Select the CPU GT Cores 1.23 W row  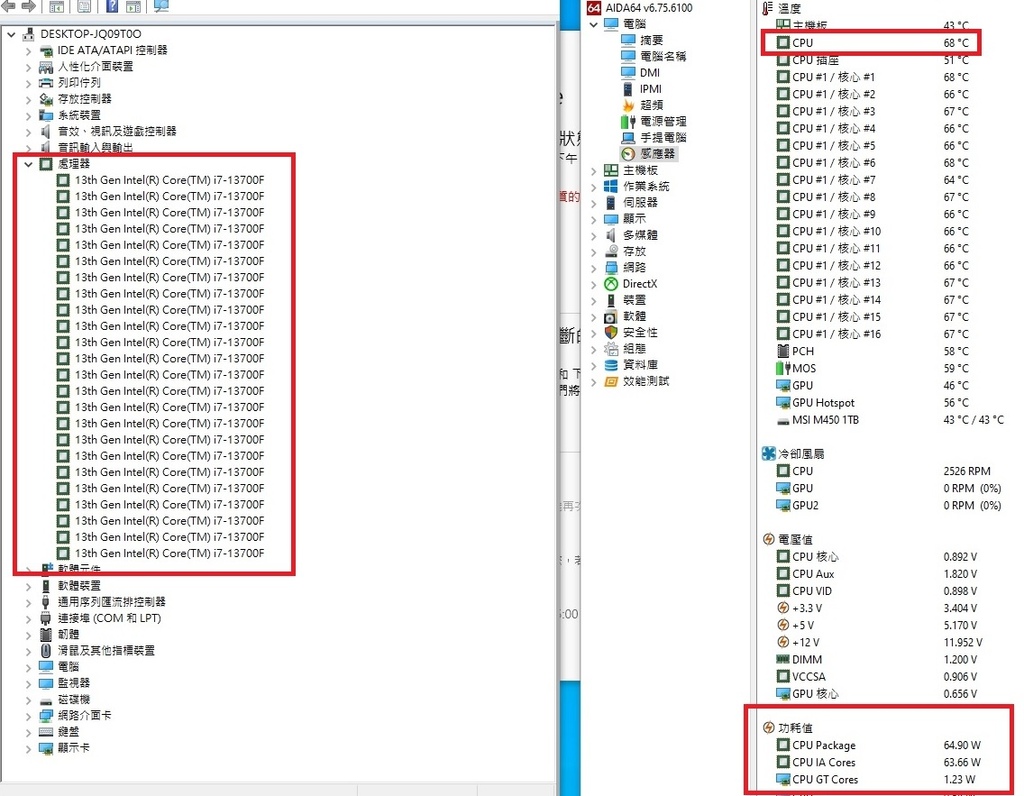pos(878,780)
